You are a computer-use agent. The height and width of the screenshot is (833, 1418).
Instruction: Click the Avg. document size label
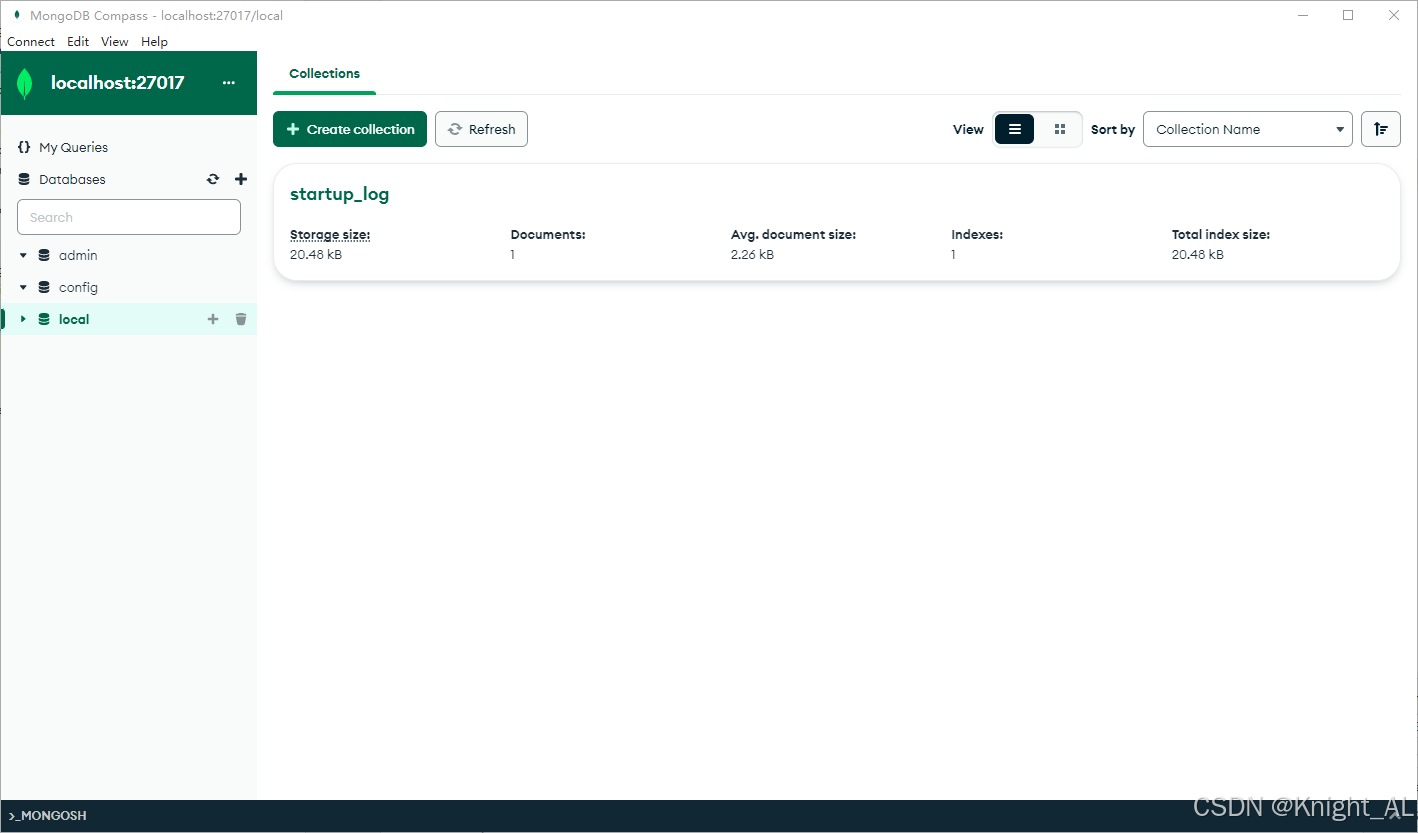(793, 235)
